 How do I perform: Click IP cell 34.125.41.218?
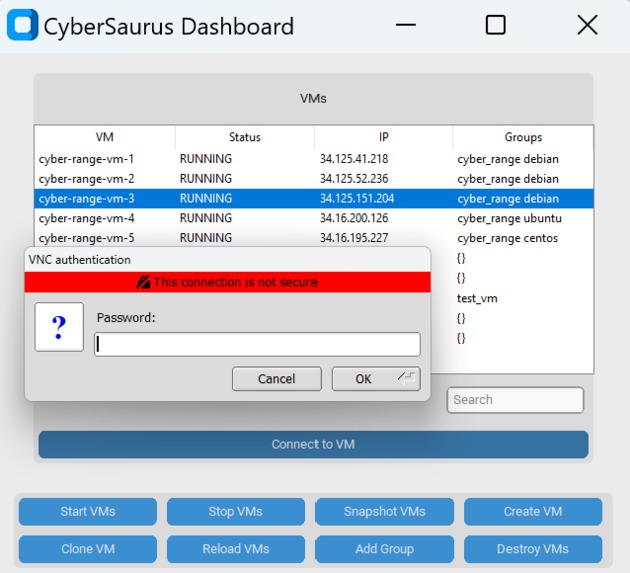(354, 159)
